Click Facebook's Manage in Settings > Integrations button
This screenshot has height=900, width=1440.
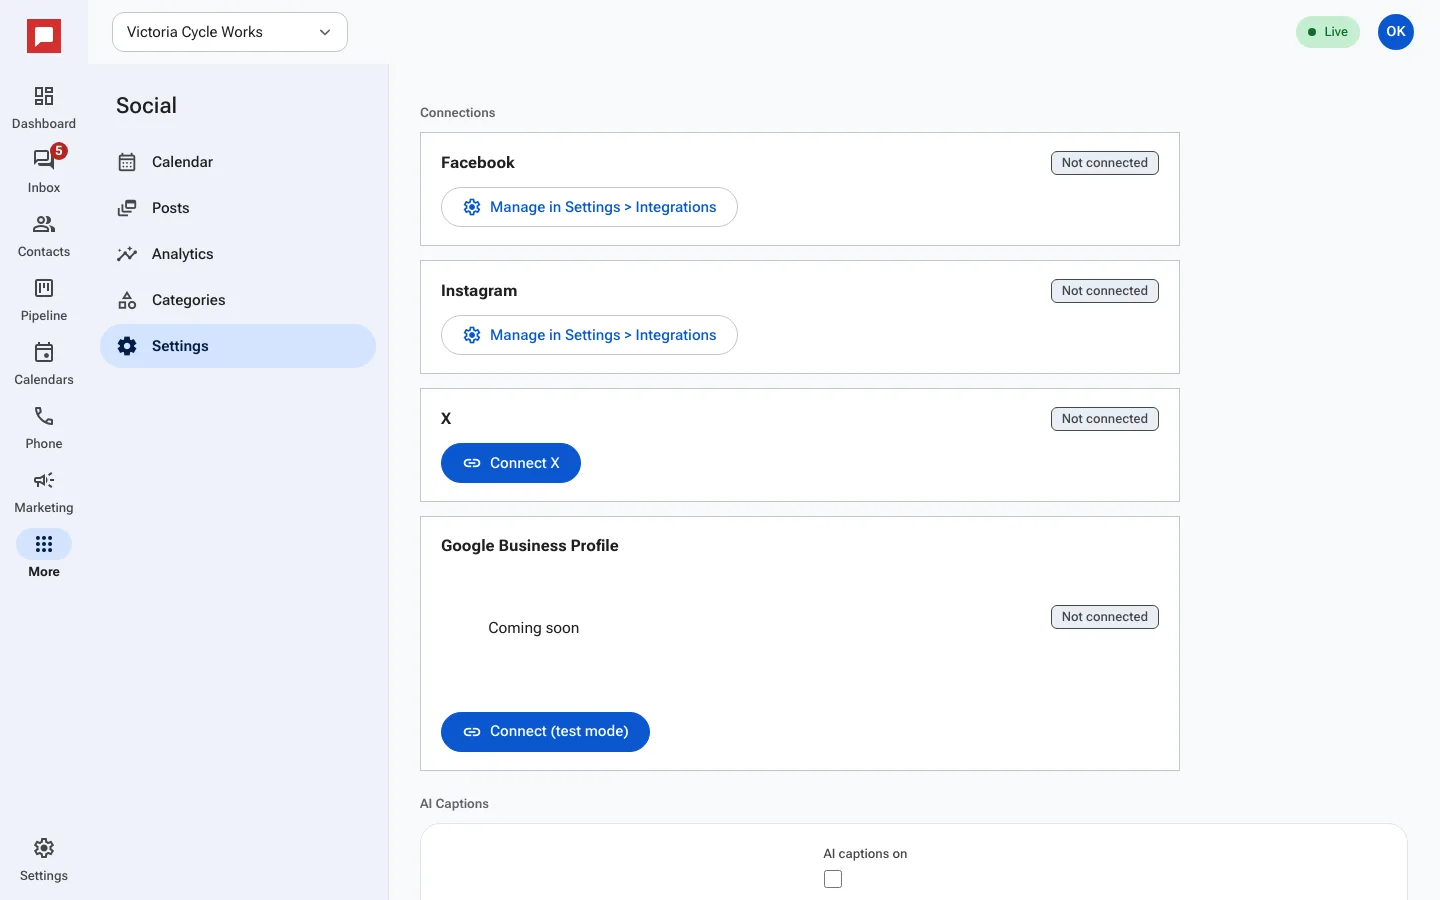pyautogui.click(x=589, y=207)
